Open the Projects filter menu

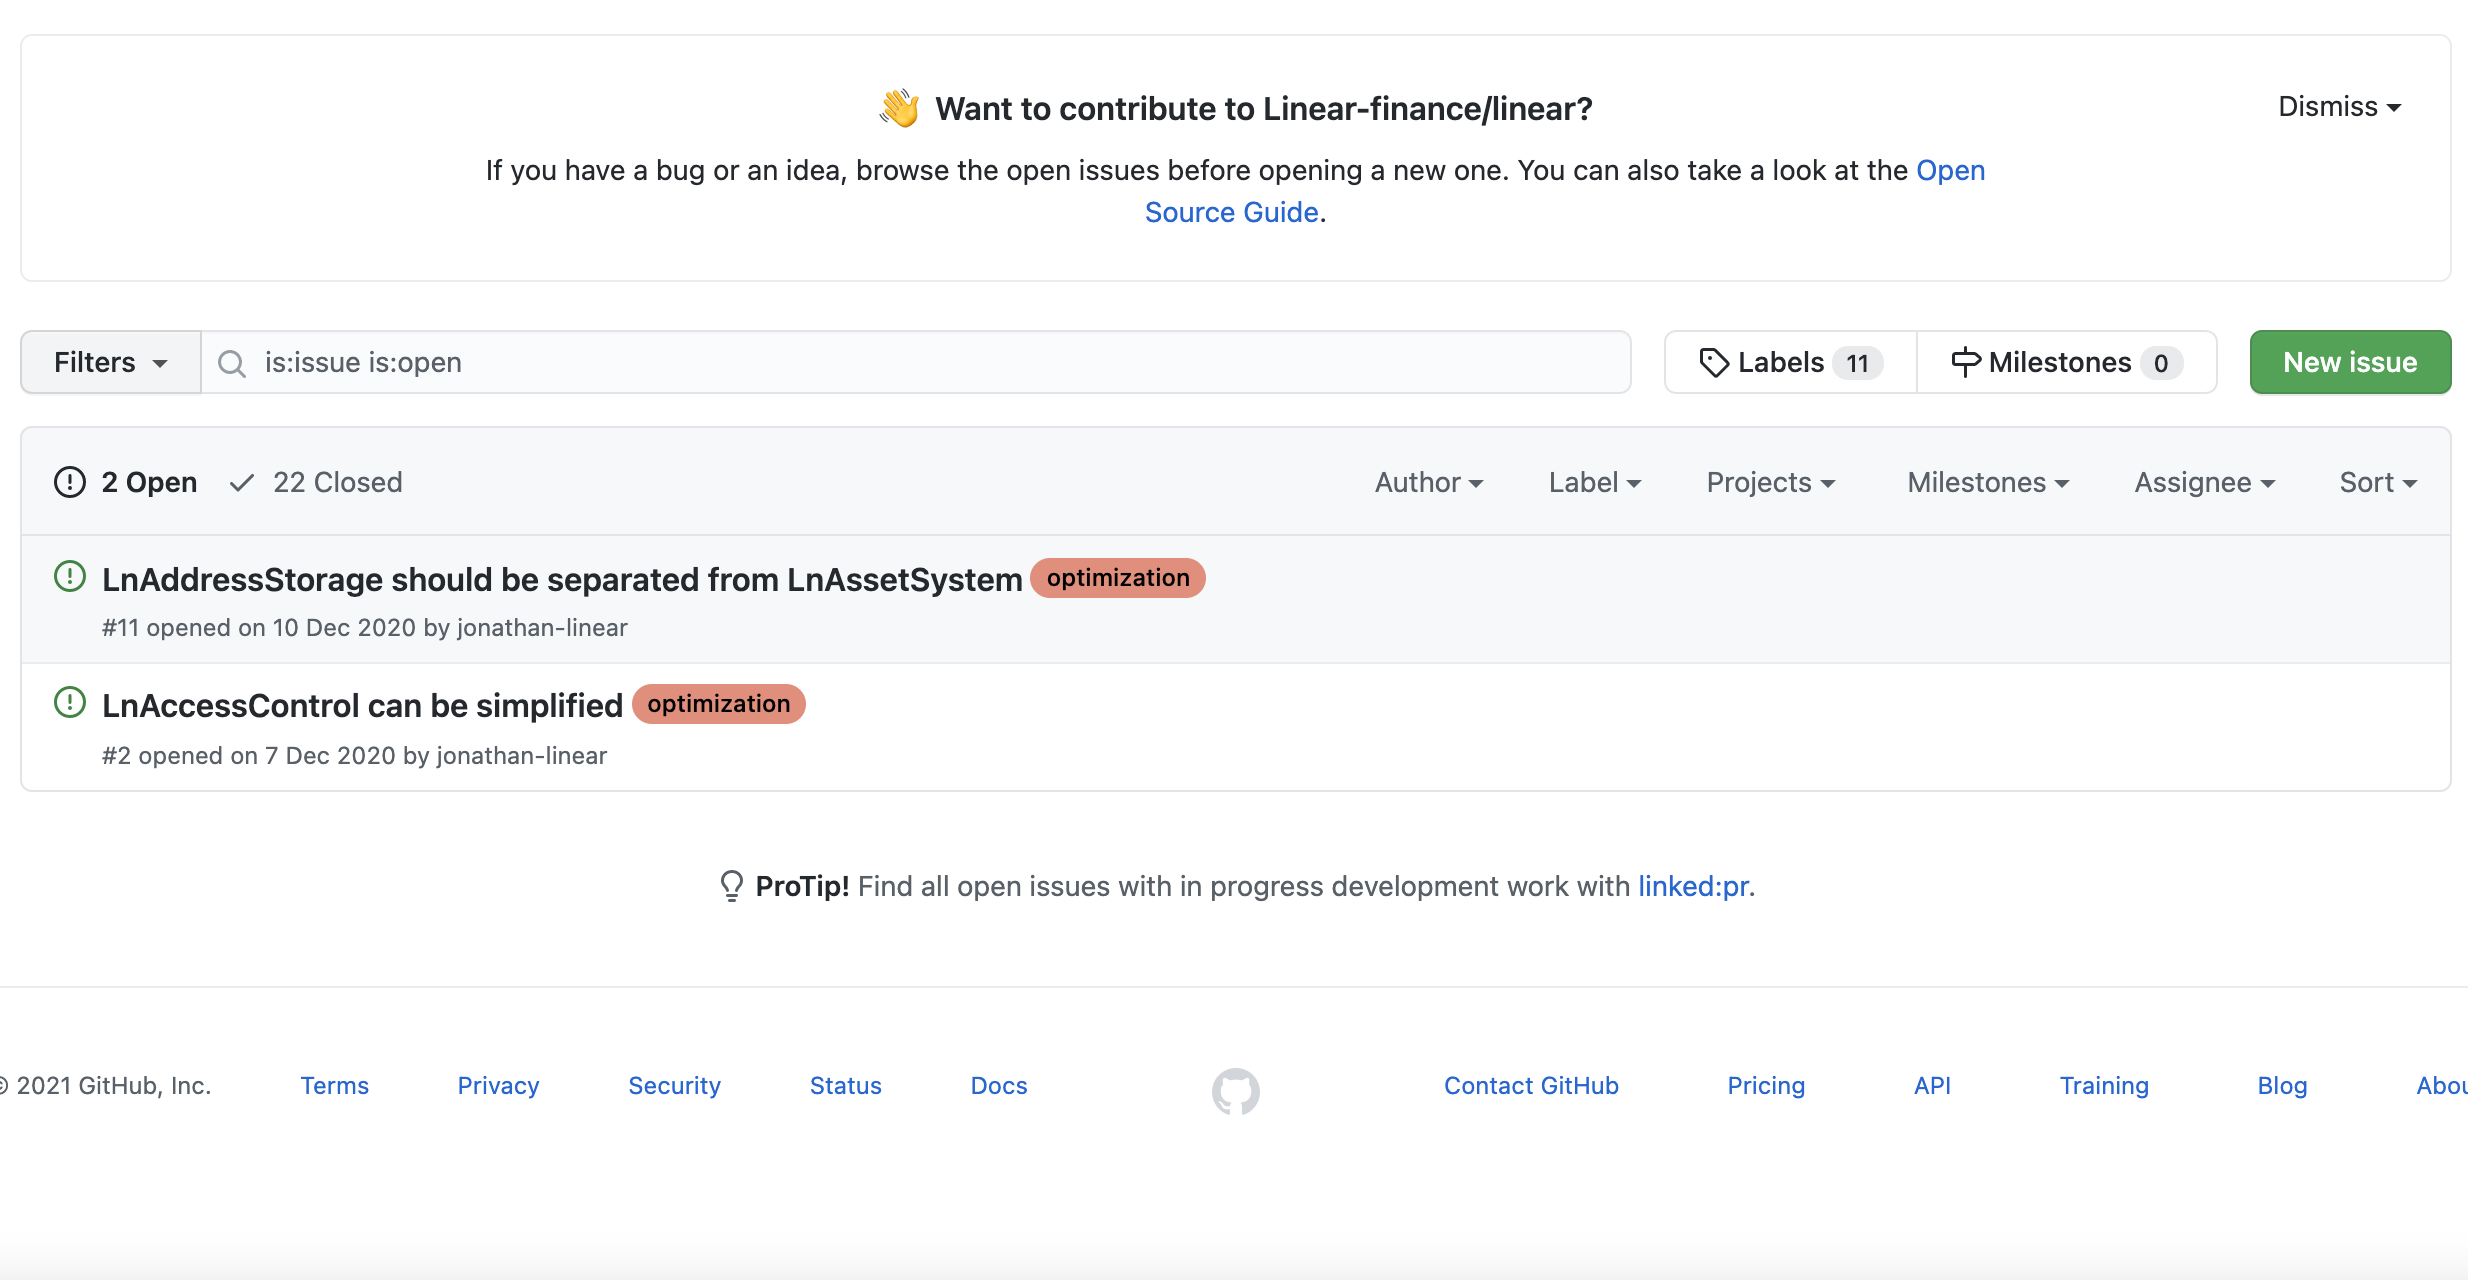[1770, 482]
